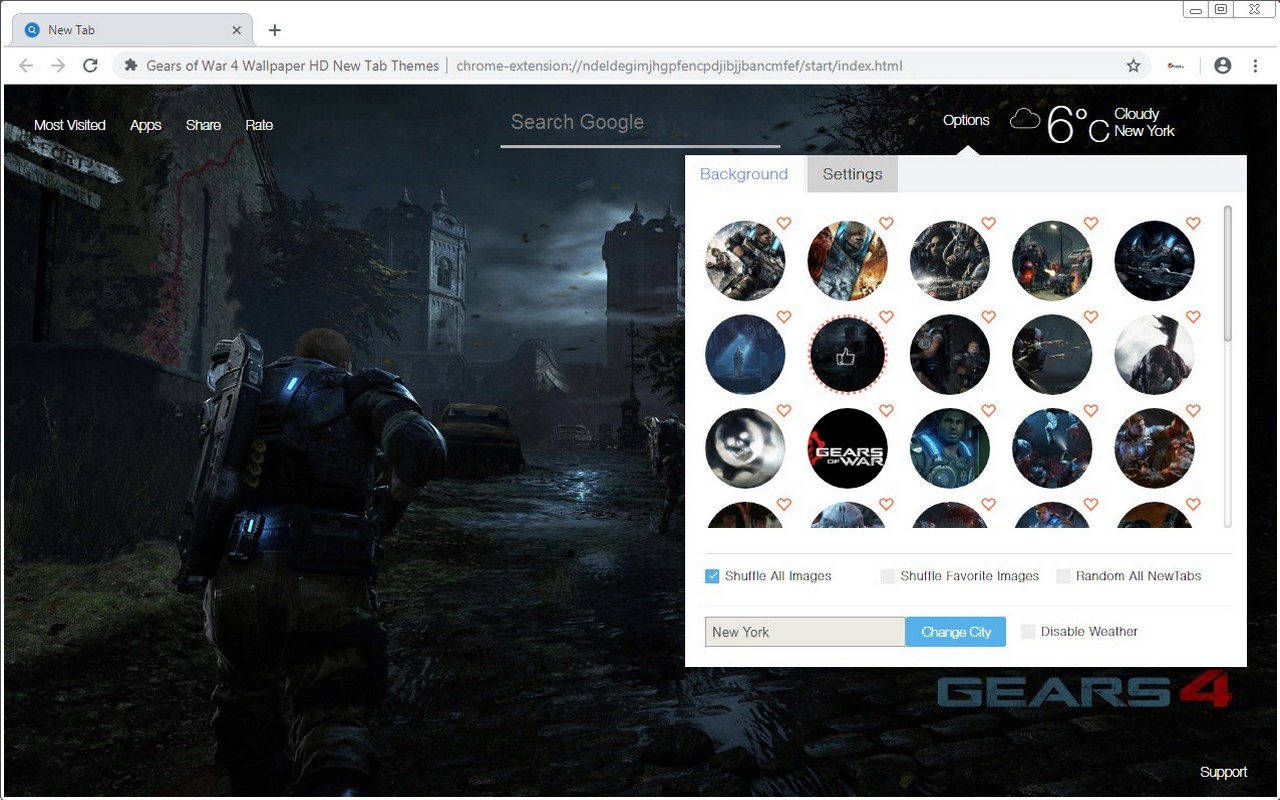The width and height of the screenshot is (1280, 800).
Task: Open Most Visited menu
Action: [x=70, y=125]
